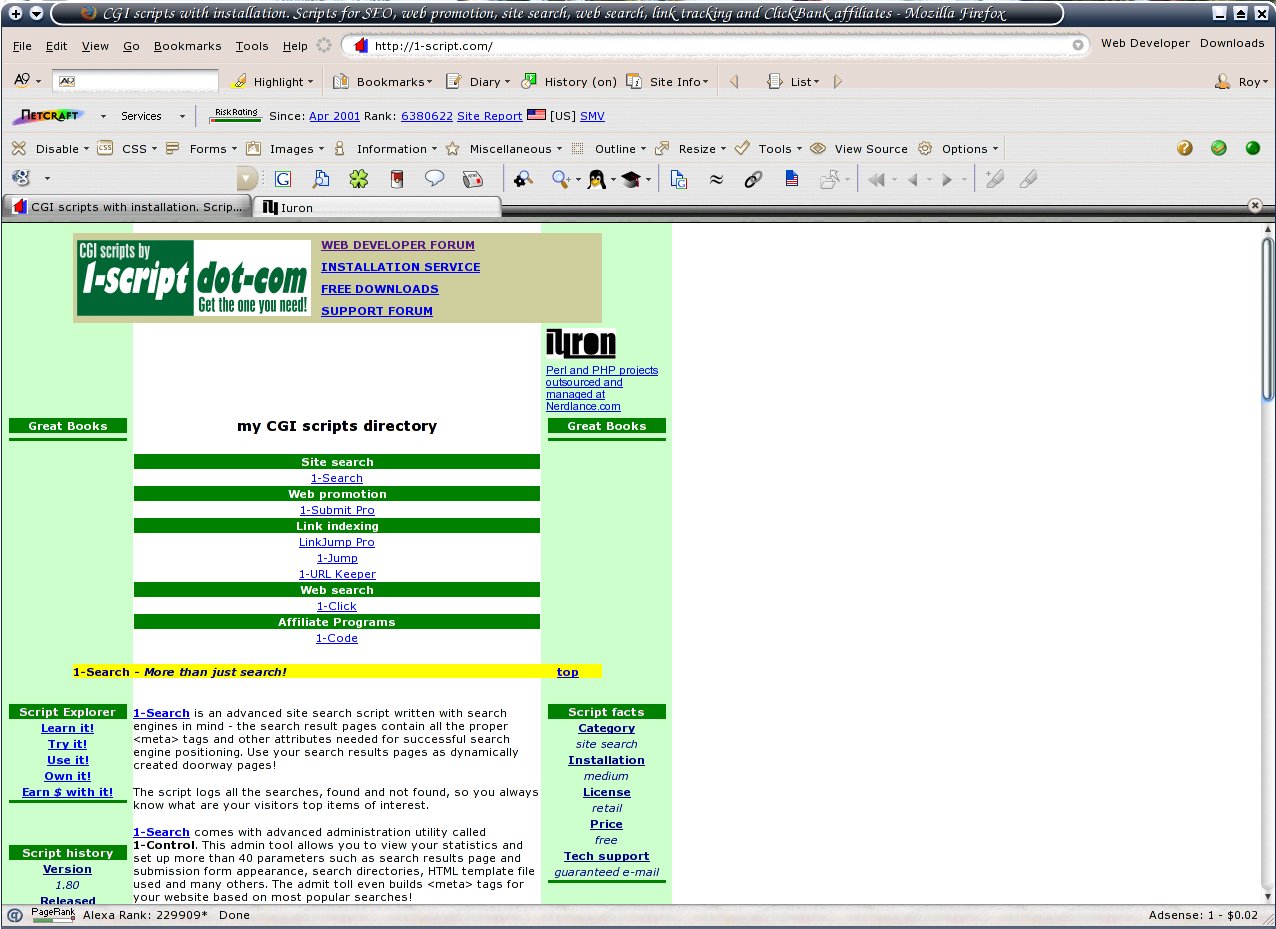Click the 1-script dot-com banner image

(x=194, y=278)
